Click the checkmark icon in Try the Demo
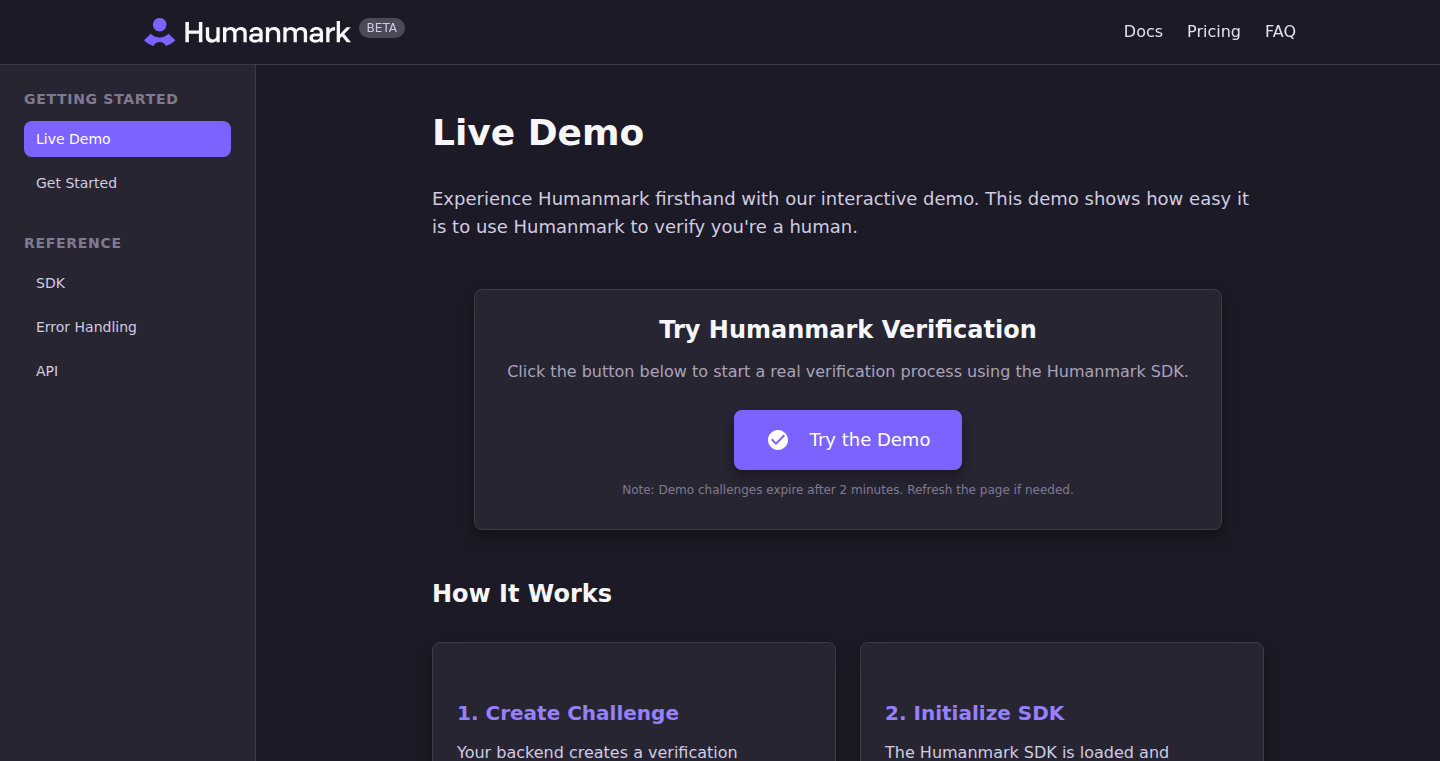 (778, 440)
